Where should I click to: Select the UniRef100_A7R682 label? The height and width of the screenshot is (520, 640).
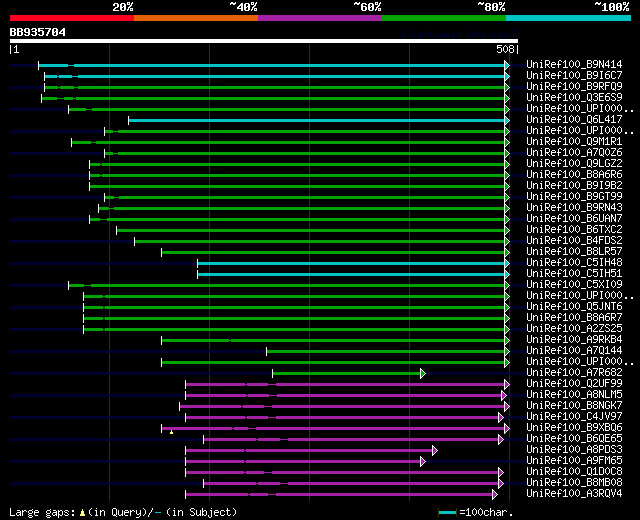tap(574, 373)
